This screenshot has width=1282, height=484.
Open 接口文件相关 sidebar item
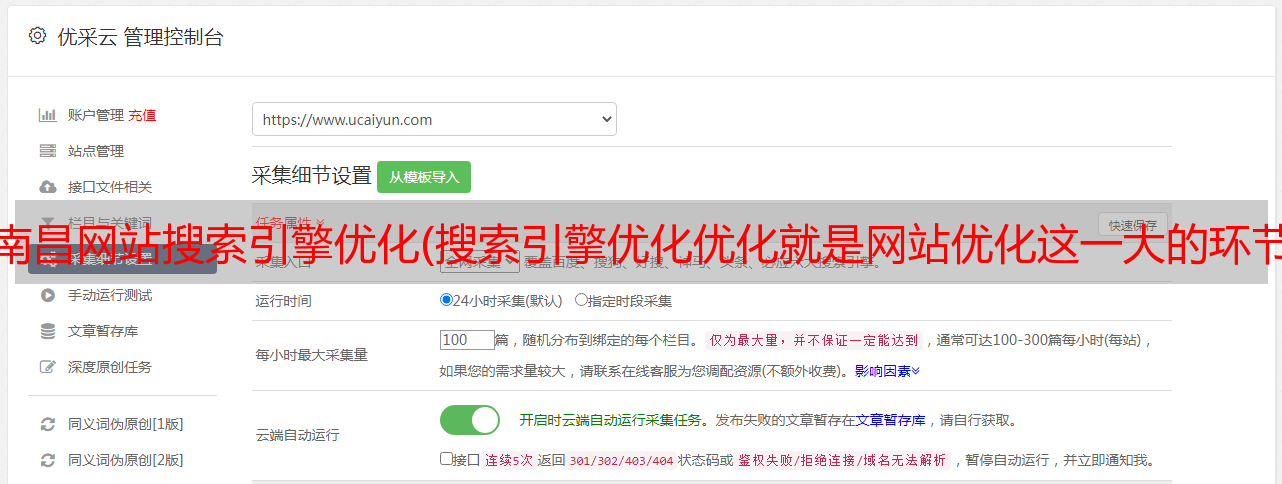point(110,187)
